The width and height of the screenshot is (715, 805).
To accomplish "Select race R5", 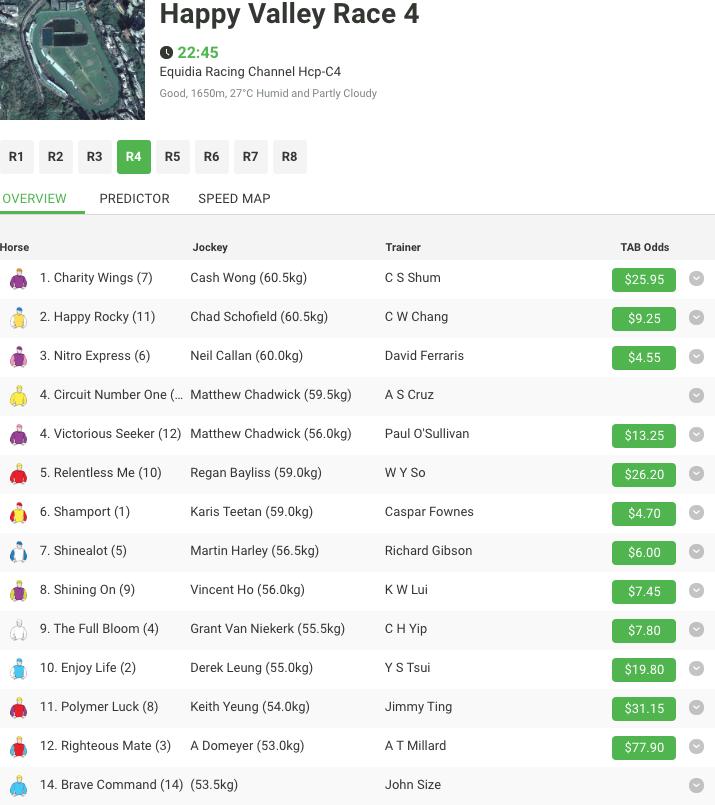I will (x=172, y=157).
